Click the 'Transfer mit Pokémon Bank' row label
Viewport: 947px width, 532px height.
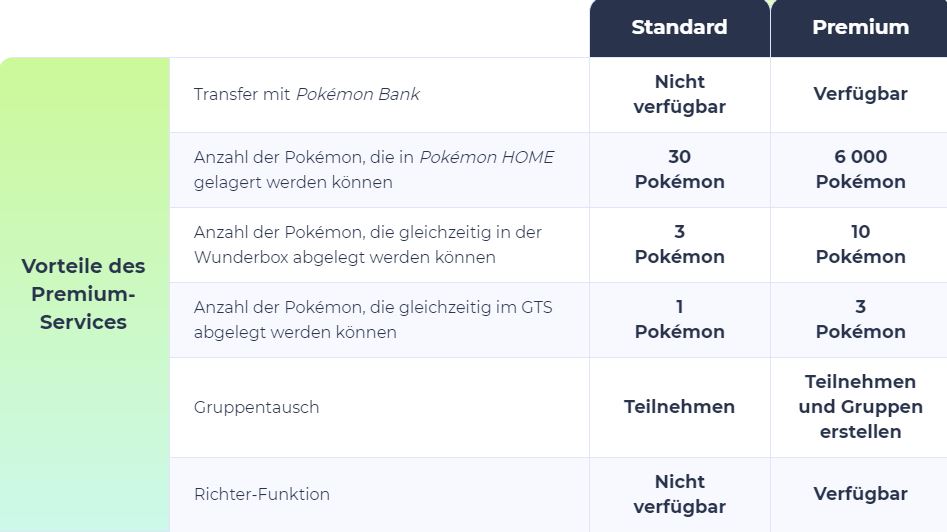[307, 95]
